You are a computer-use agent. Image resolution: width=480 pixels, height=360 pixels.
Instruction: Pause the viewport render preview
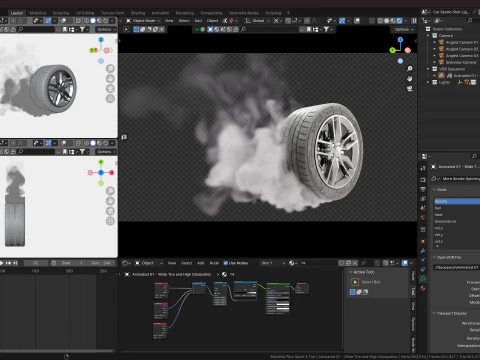click(414, 21)
